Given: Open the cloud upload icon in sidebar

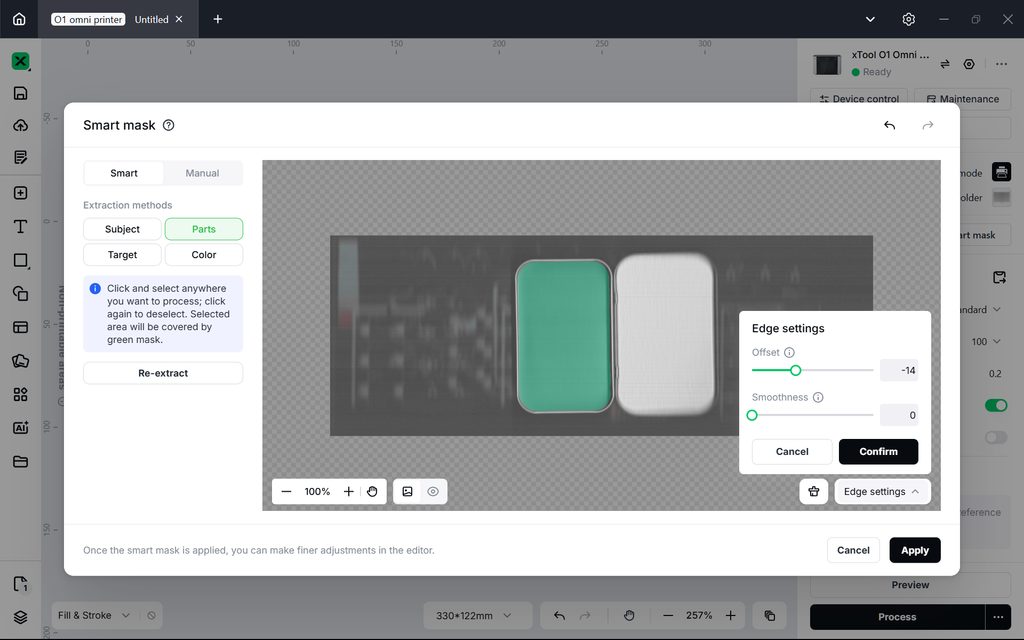Looking at the screenshot, I should coord(20,125).
